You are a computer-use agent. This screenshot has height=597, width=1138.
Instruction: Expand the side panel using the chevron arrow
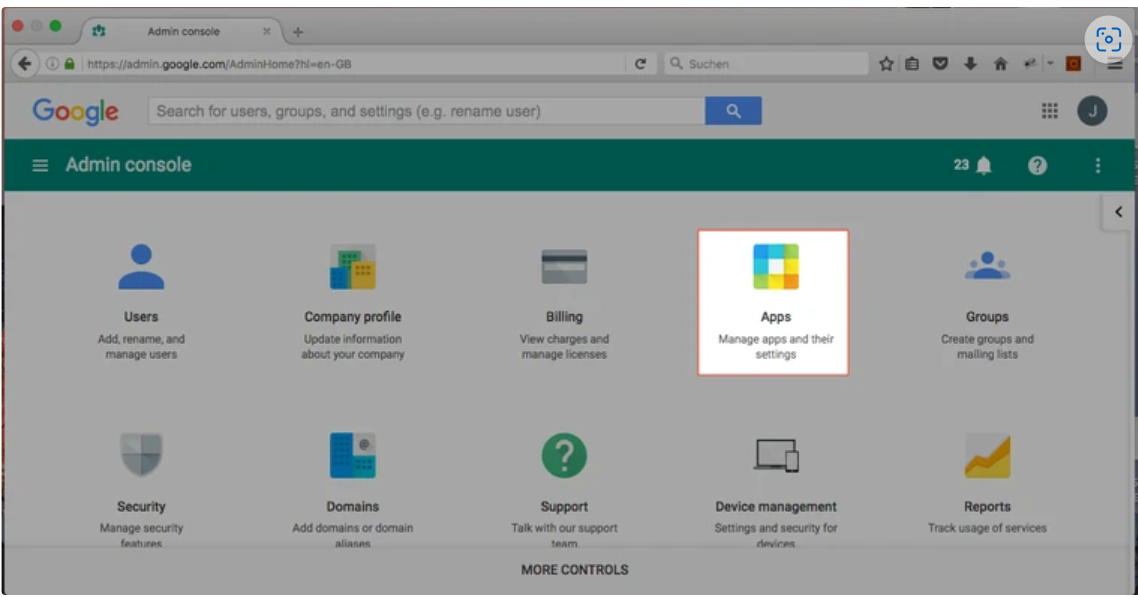tap(1118, 212)
